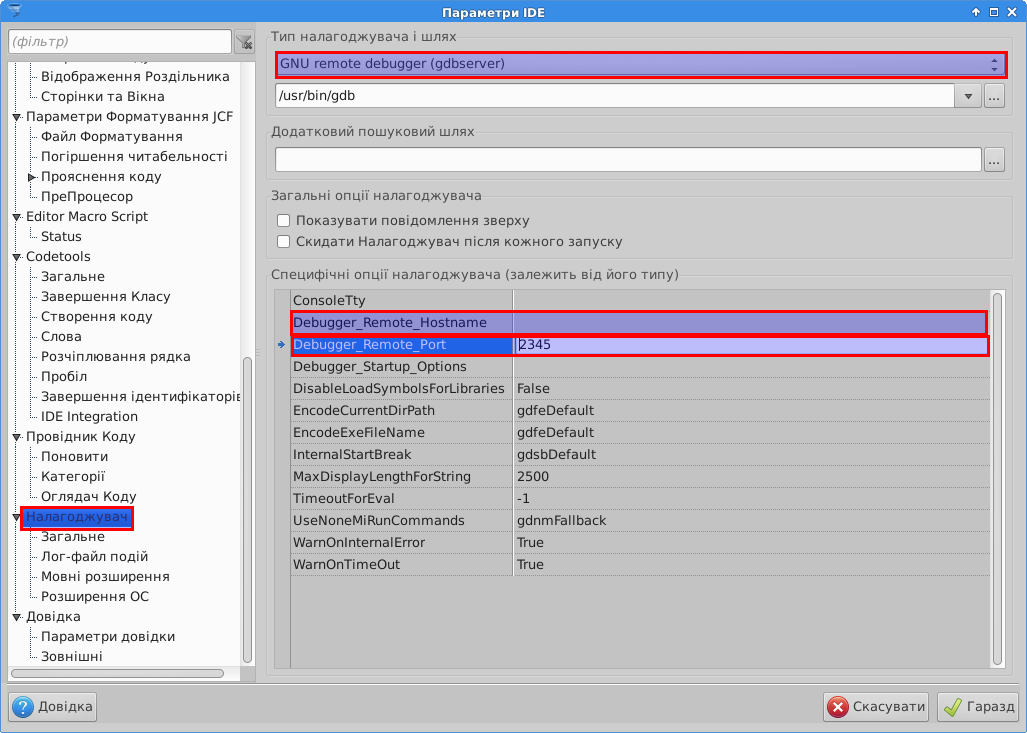Select 'Пробіл' tree item

pyautogui.click(x=64, y=377)
